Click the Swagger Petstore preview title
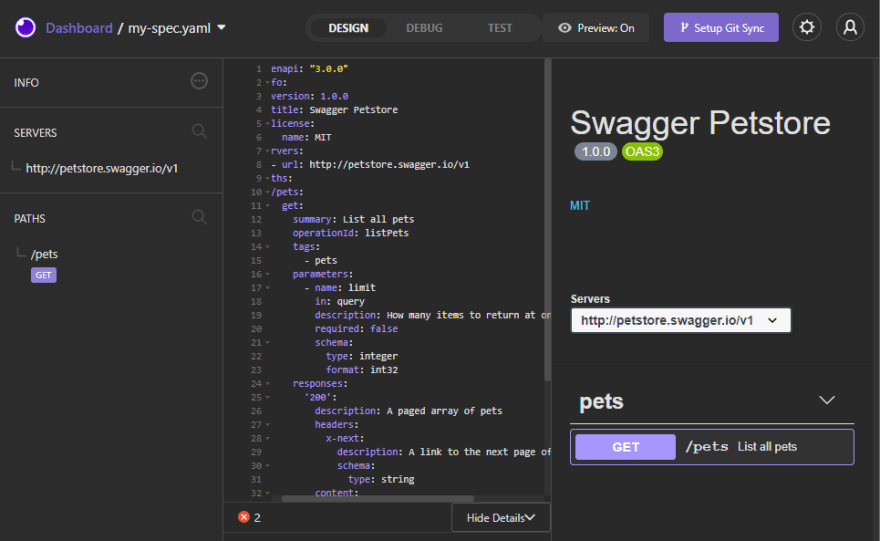Viewport: 880px width, 541px height. click(700, 122)
